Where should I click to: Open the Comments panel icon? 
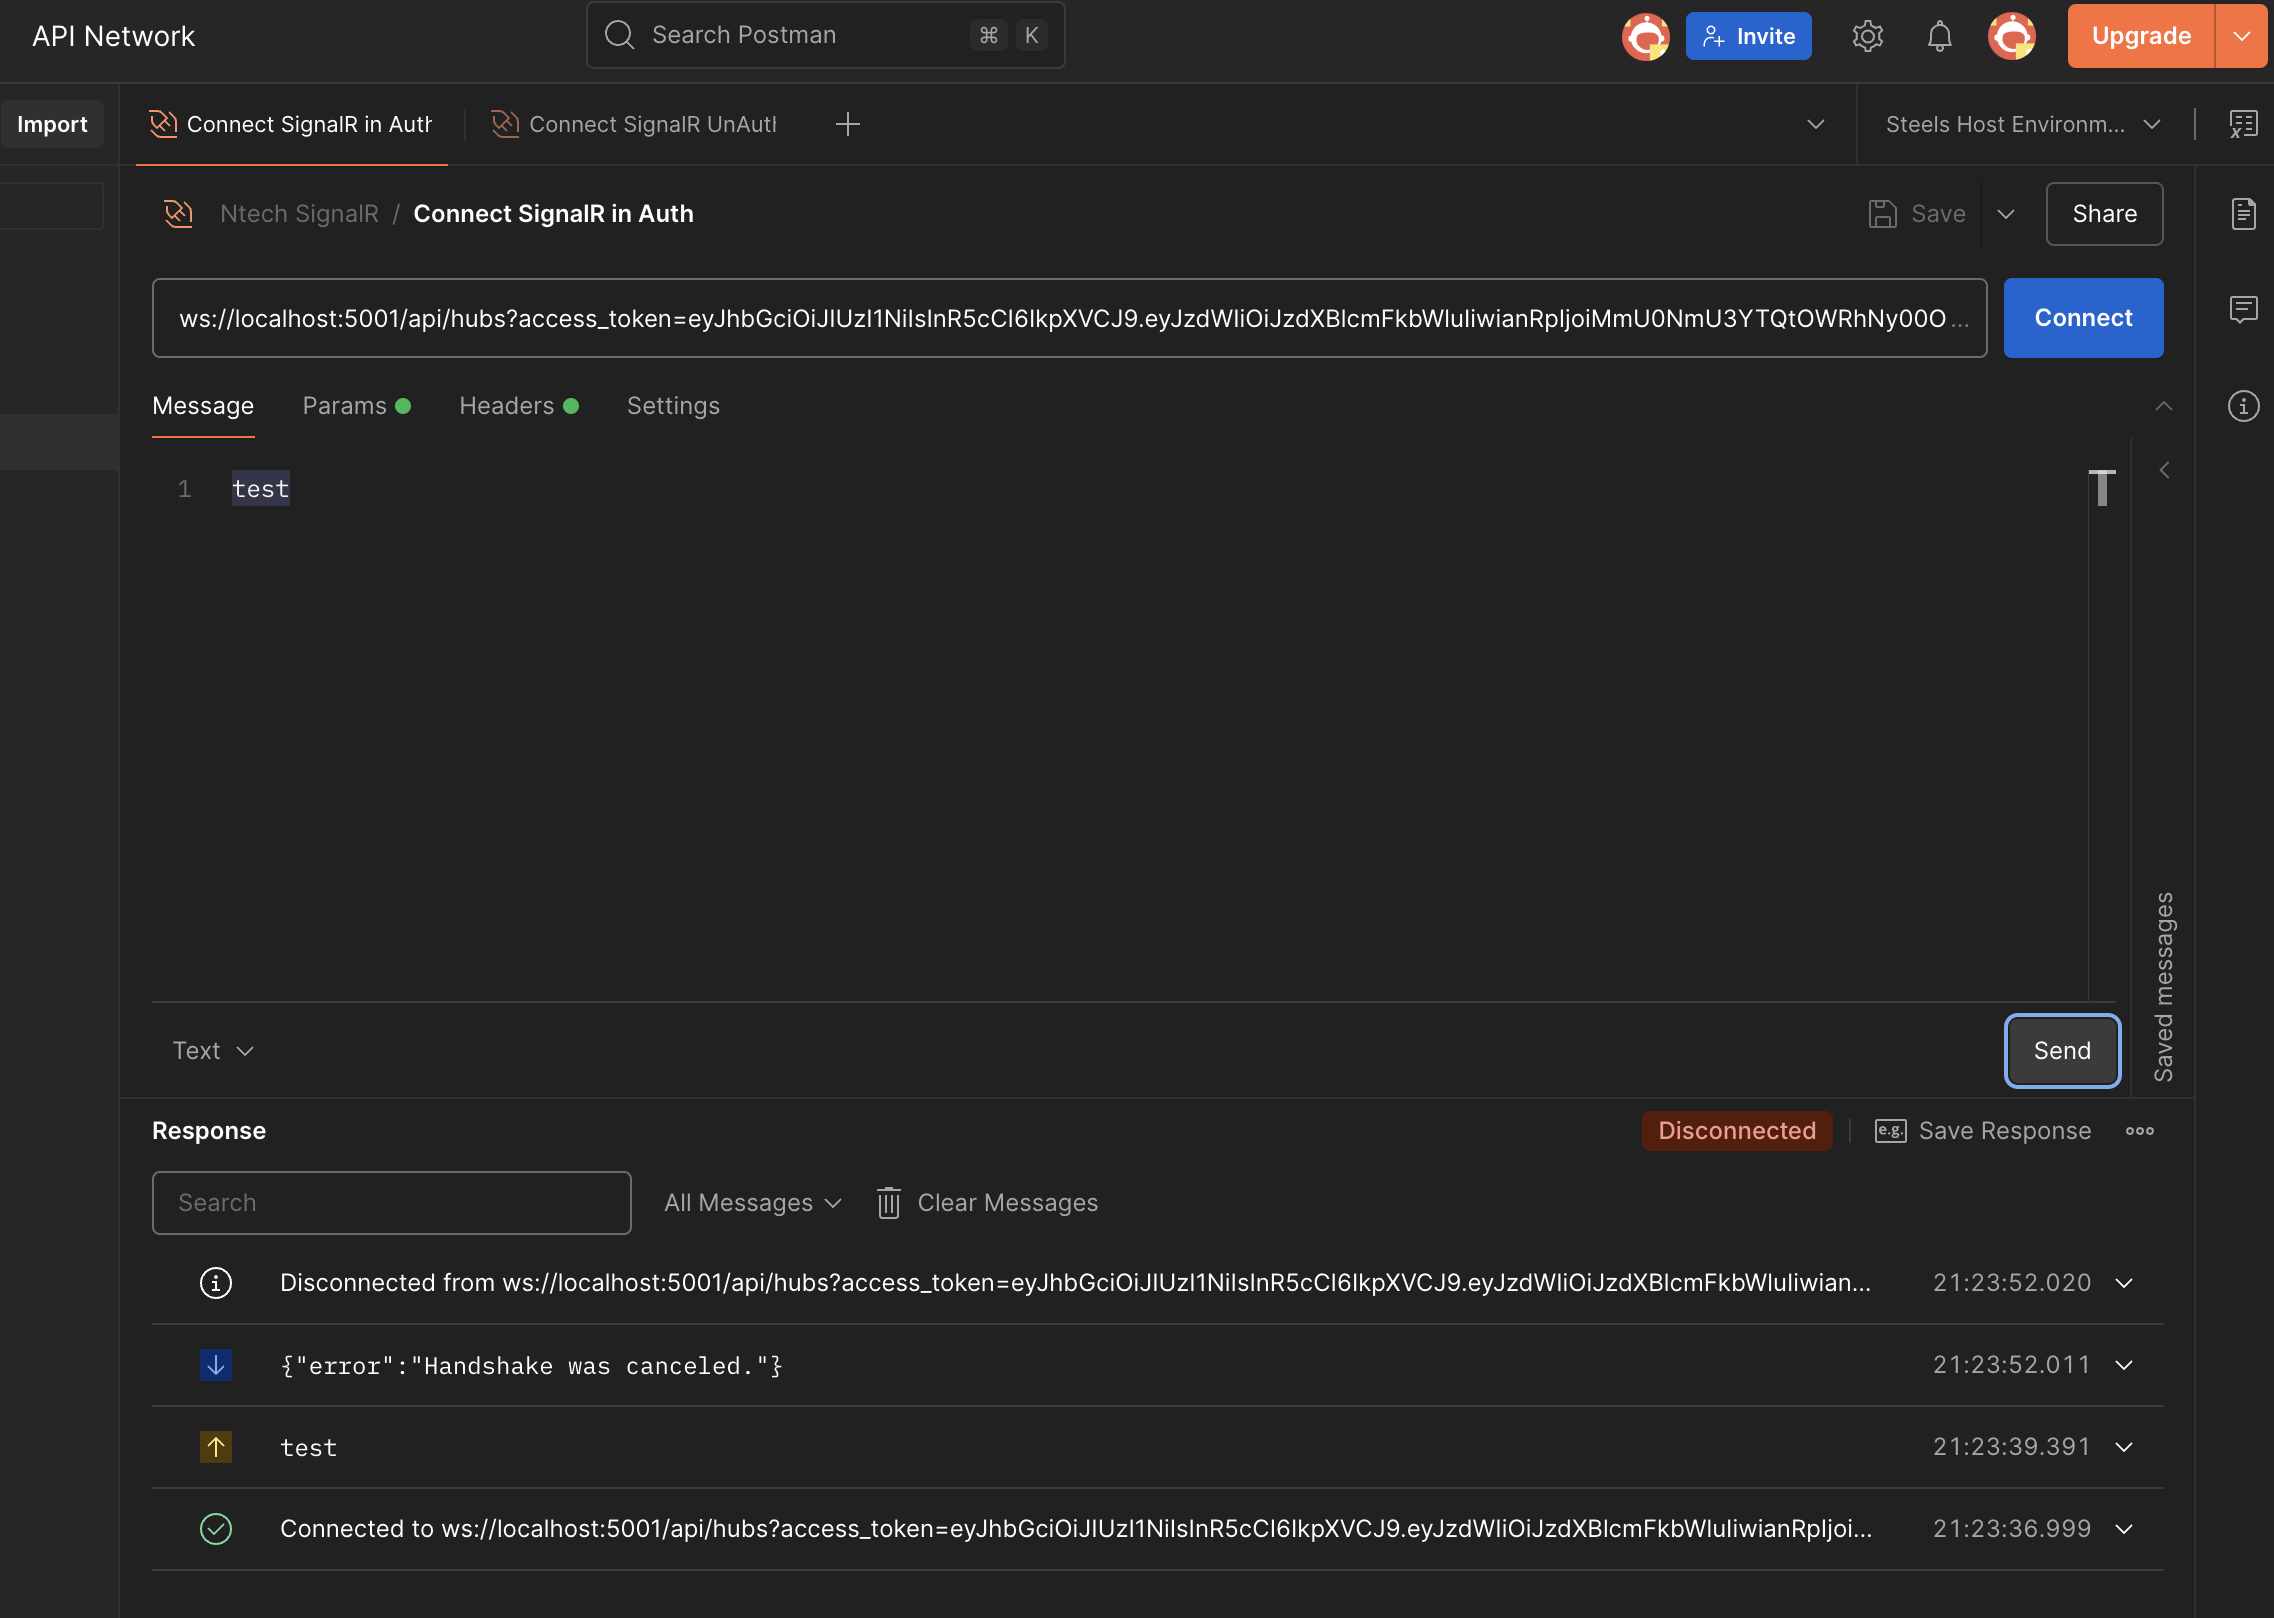click(x=2243, y=310)
